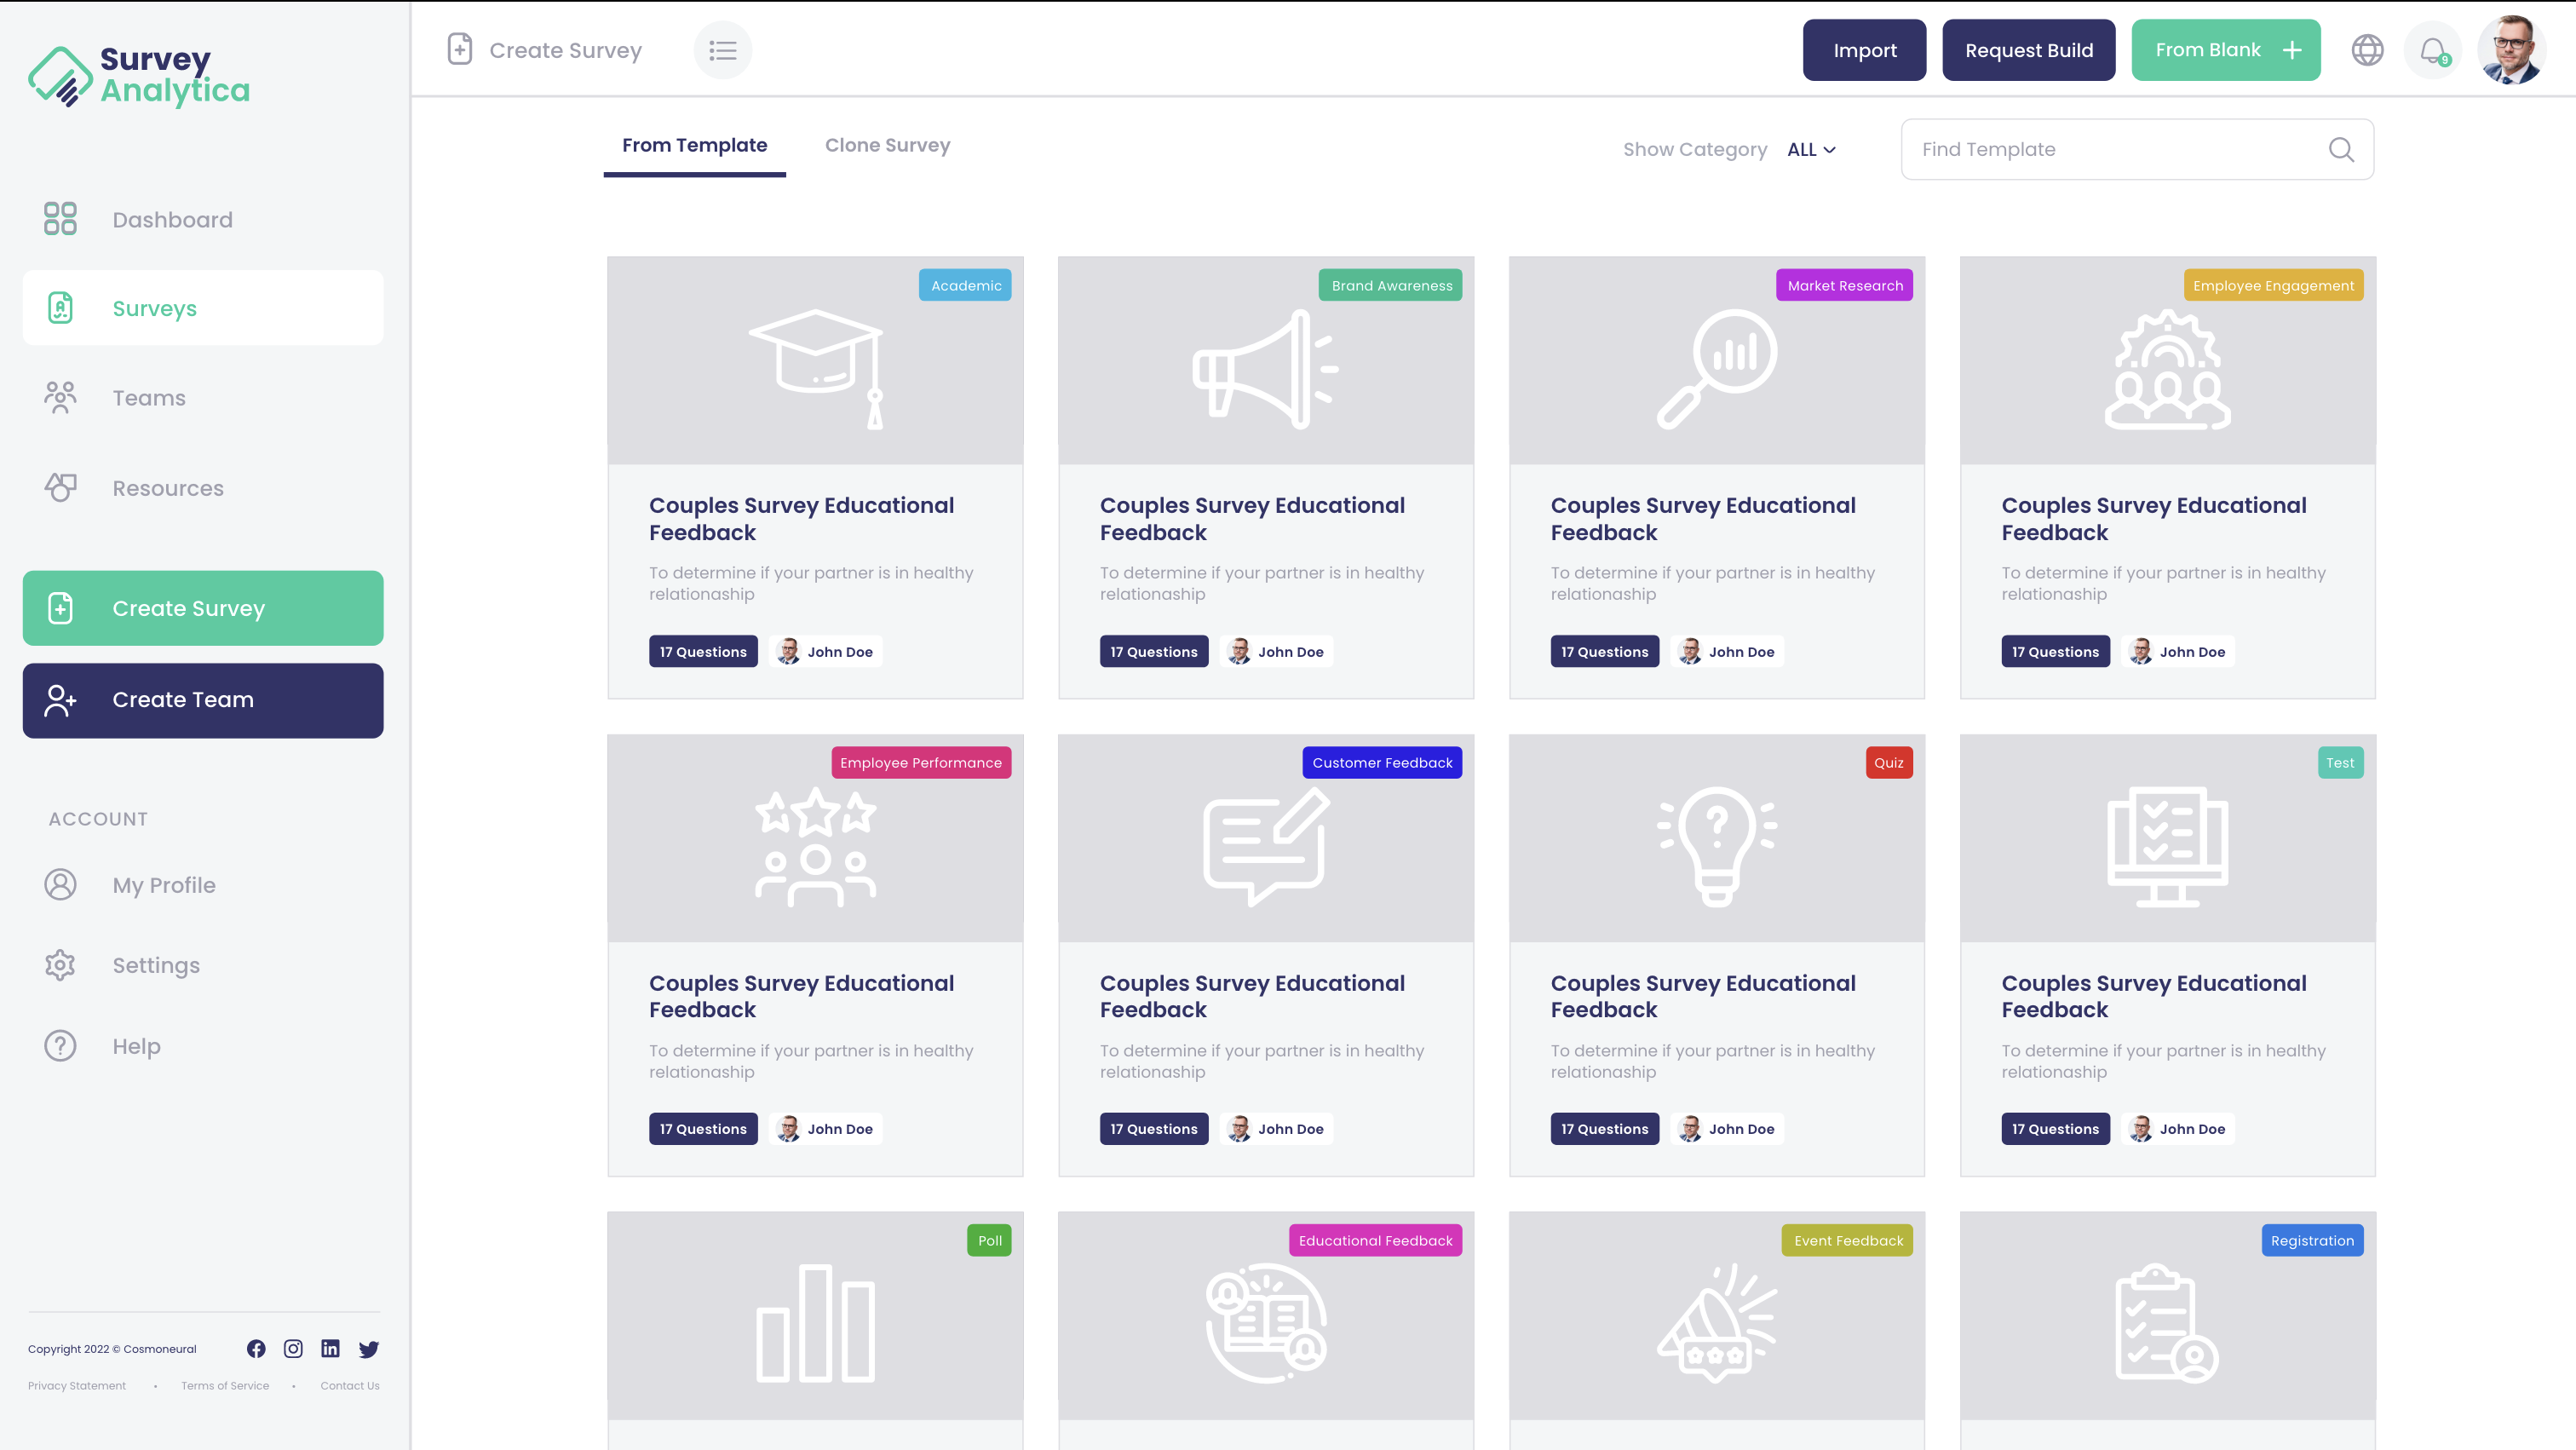
Task: Click the Test monitor checklist thumbnail
Action: point(2167,847)
